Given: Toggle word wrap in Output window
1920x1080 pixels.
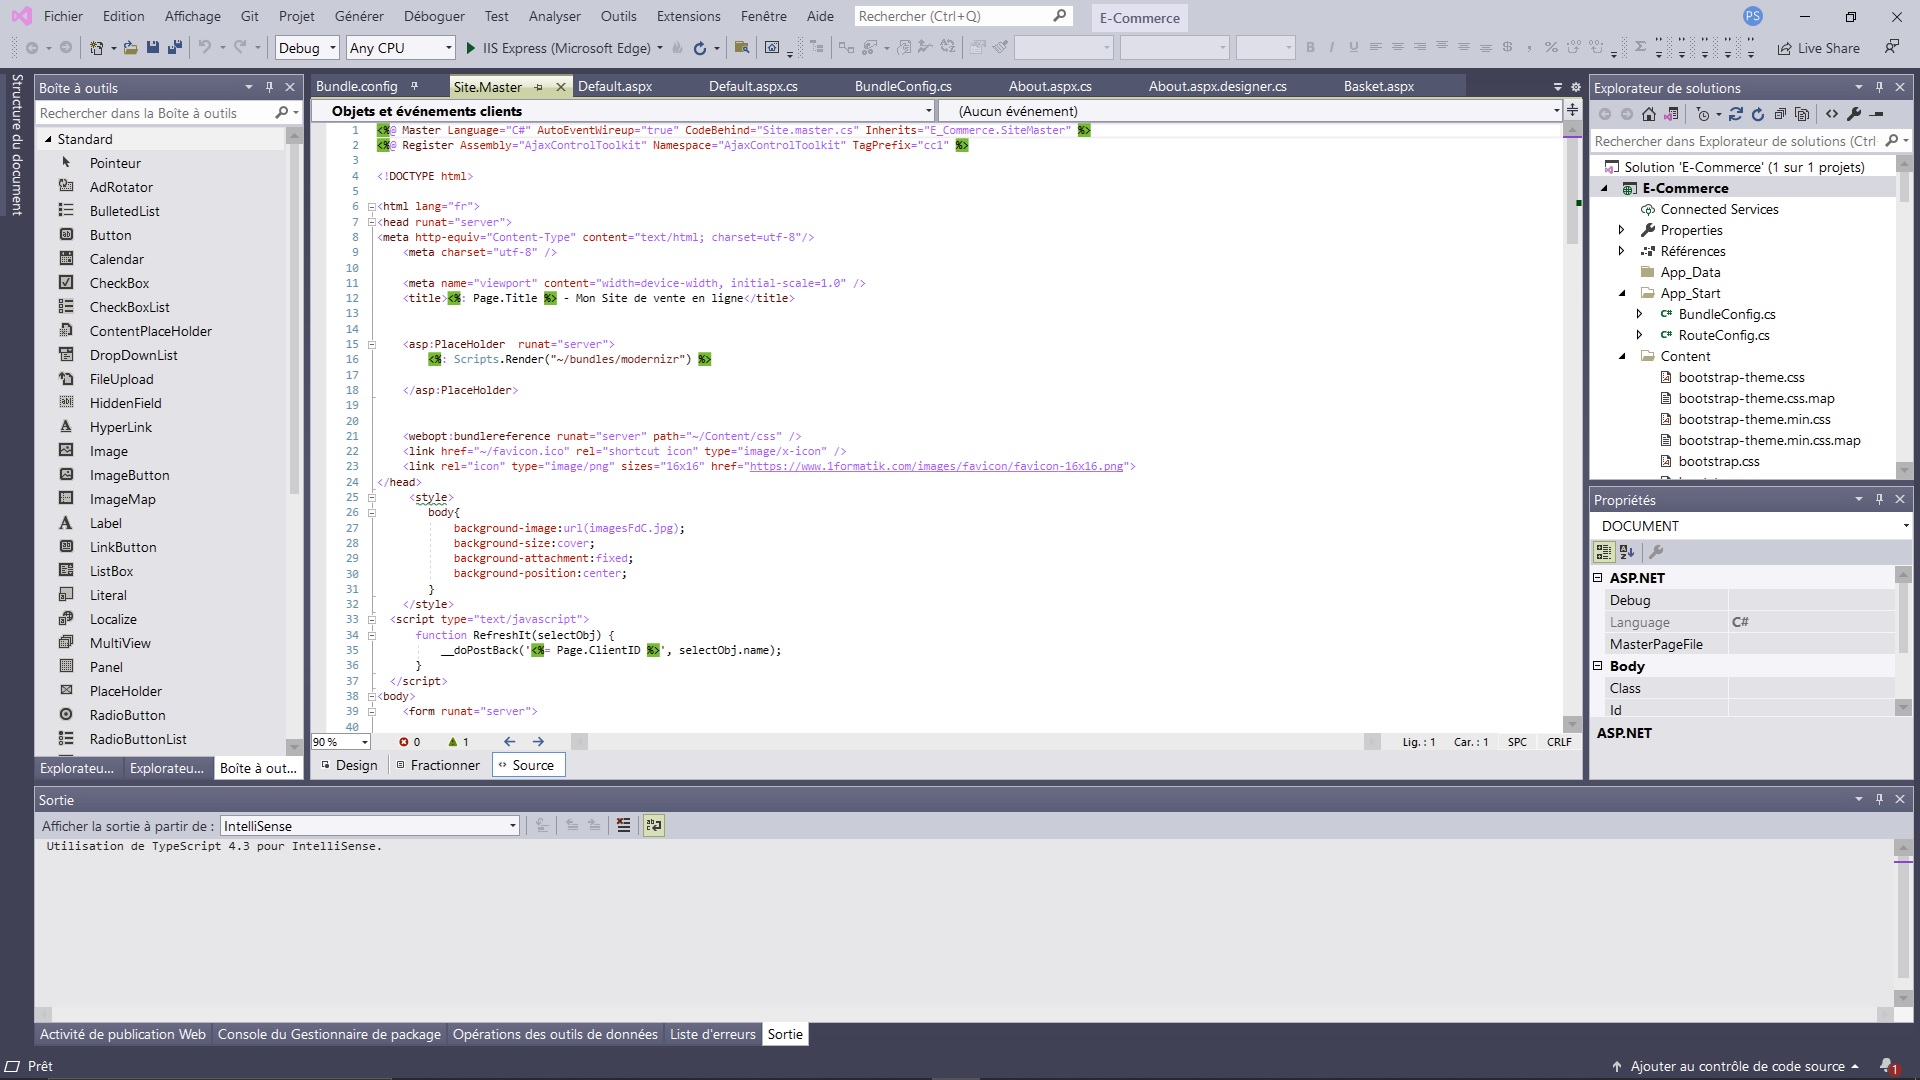Looking at the screenshot, I should click(654, 825).
